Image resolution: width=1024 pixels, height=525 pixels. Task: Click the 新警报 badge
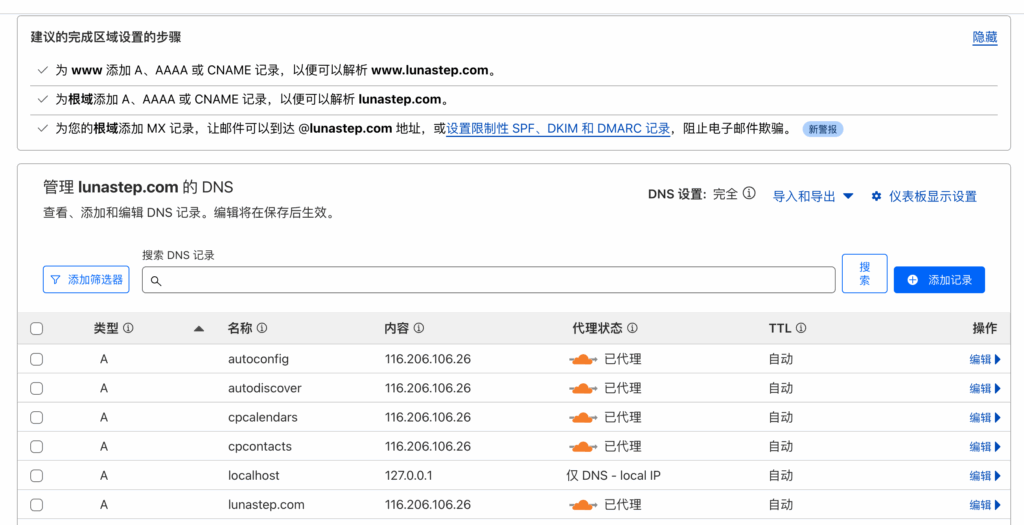pyautogui.click(x=823, y=129)
